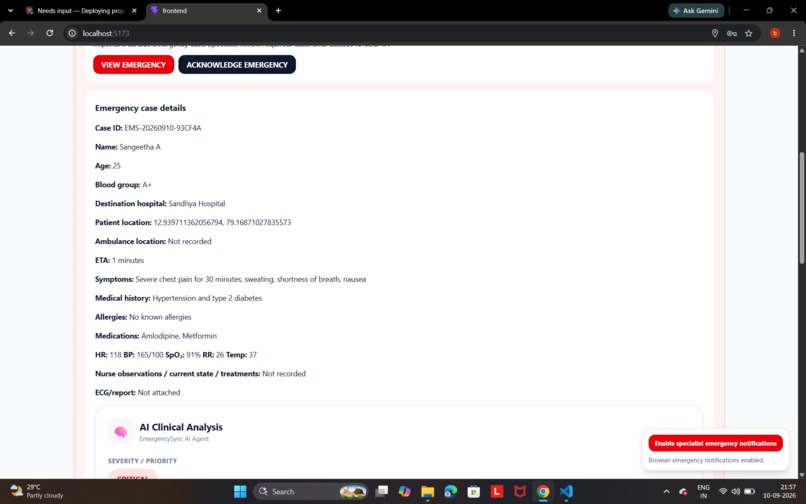This screenshot has width=806, height=504.
Task: Open Wi-Fi network settings icon
Action: click(723, 492)
